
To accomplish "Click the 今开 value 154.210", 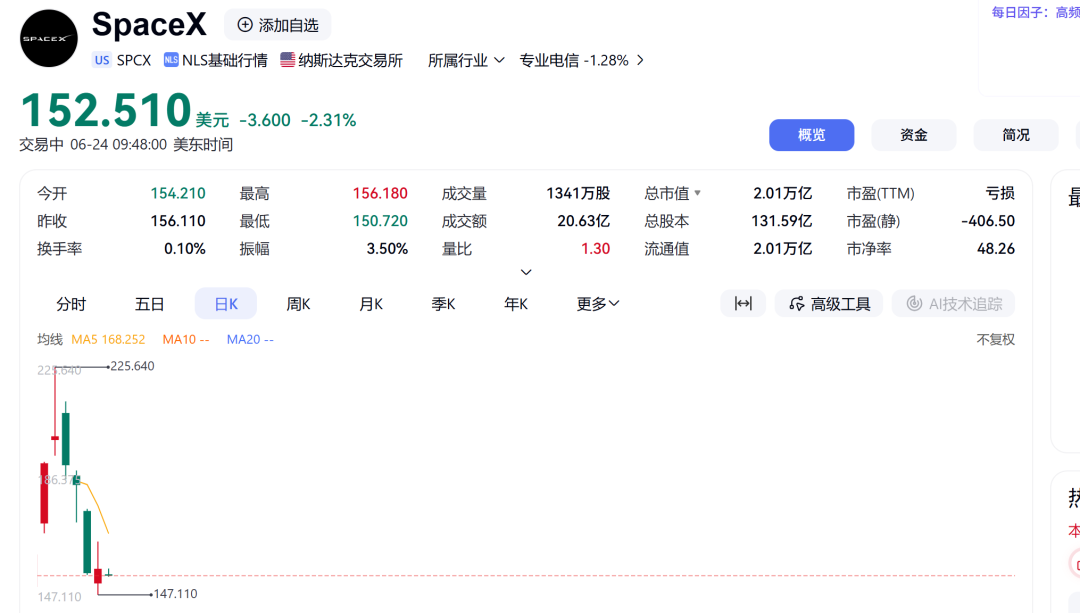I will tap(178, 194).
